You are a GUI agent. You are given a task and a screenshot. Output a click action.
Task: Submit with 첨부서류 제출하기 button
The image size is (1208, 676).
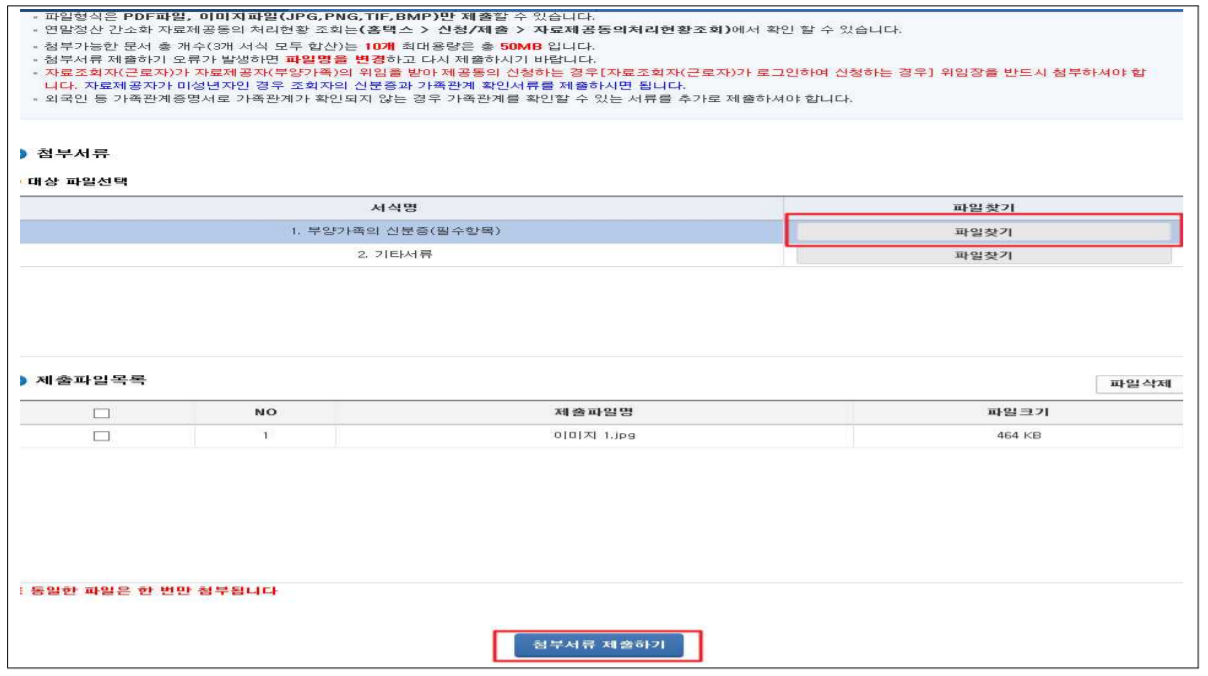pos(598,645)
